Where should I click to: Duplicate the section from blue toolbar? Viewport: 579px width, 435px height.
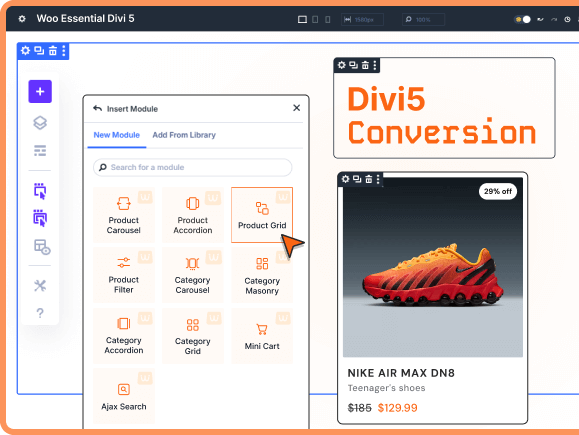39,50
